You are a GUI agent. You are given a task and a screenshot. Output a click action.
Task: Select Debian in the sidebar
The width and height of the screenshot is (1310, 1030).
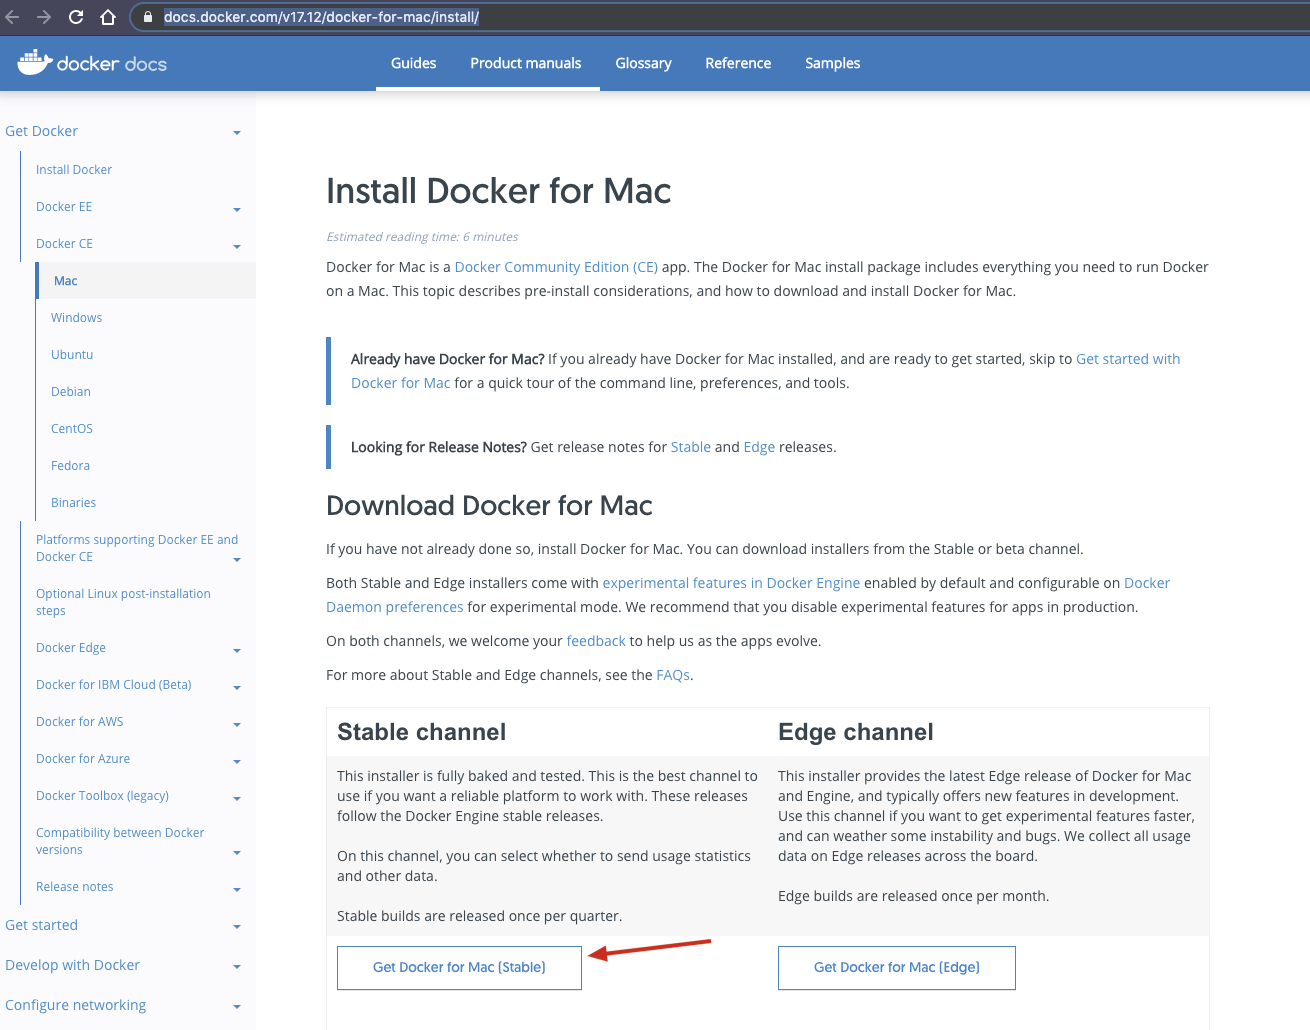tap(71, 392)
